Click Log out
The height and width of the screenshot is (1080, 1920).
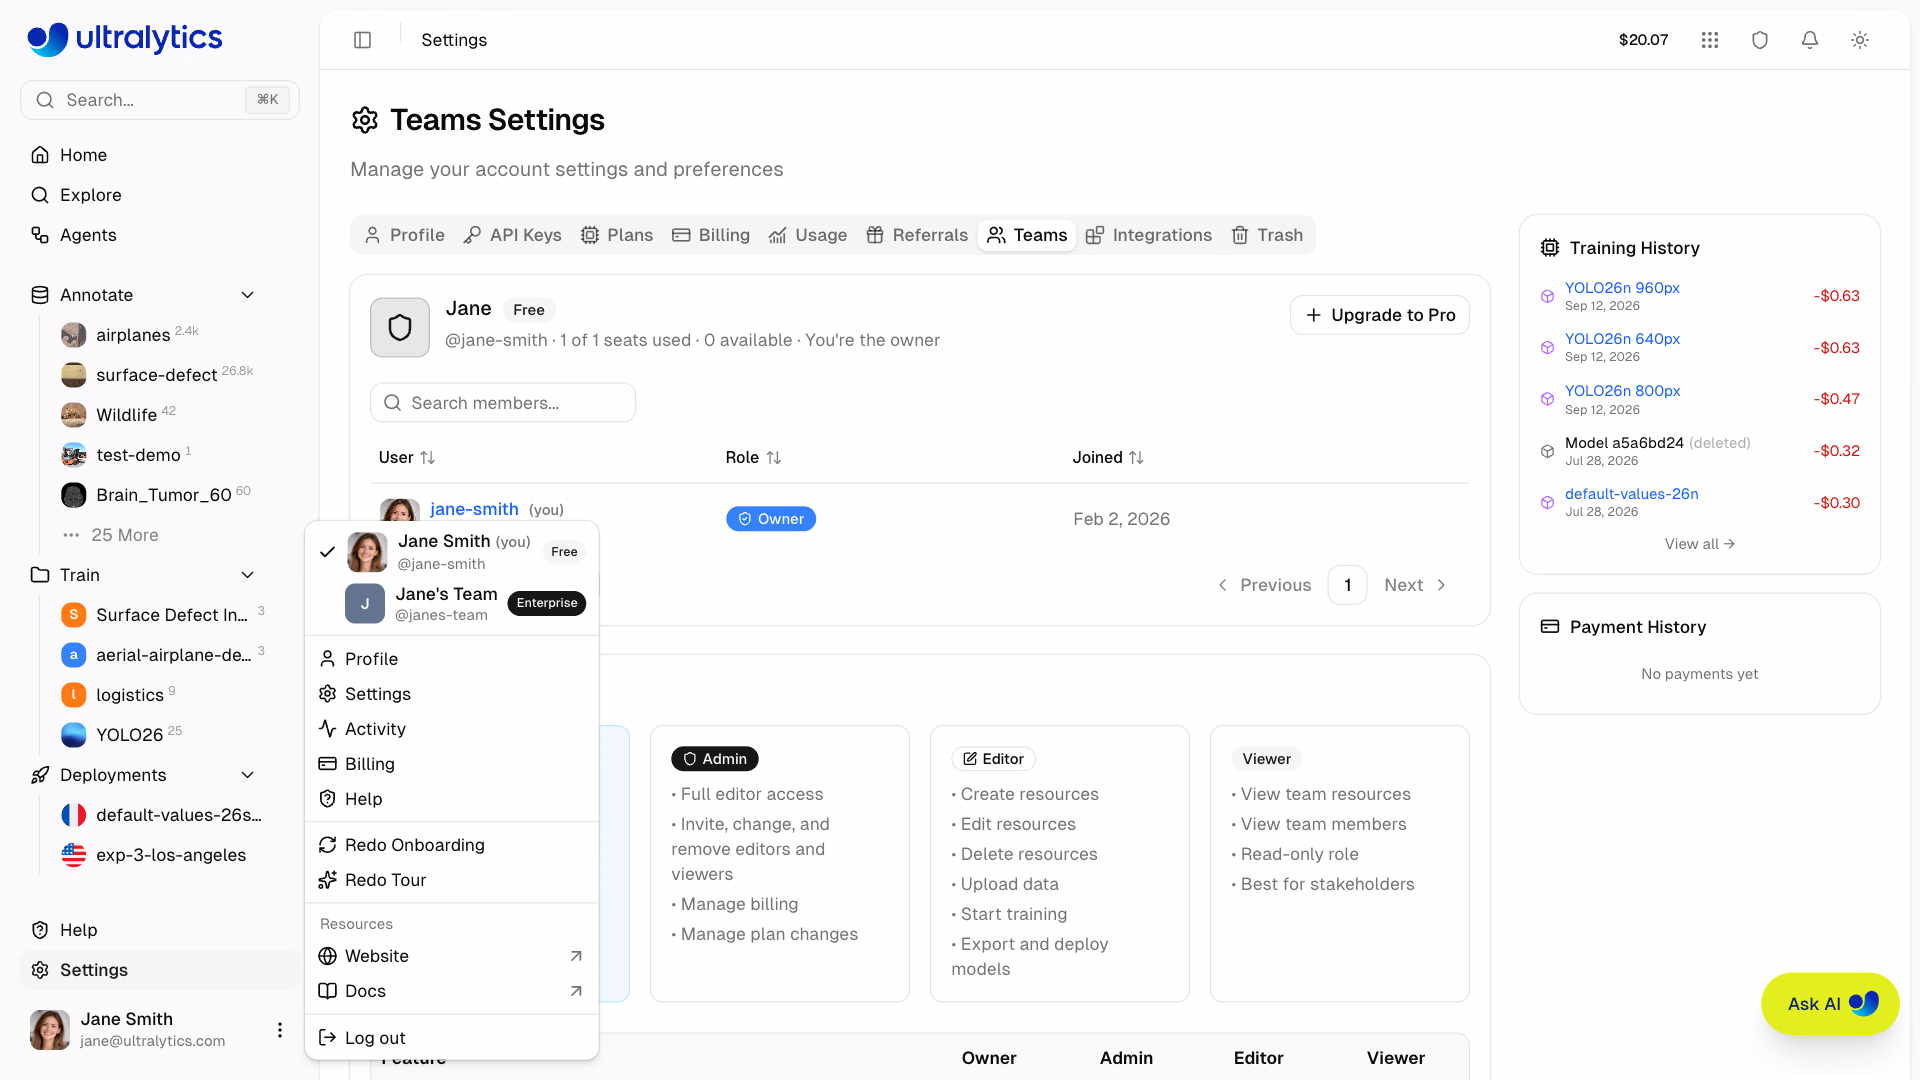coord(452,1038)
